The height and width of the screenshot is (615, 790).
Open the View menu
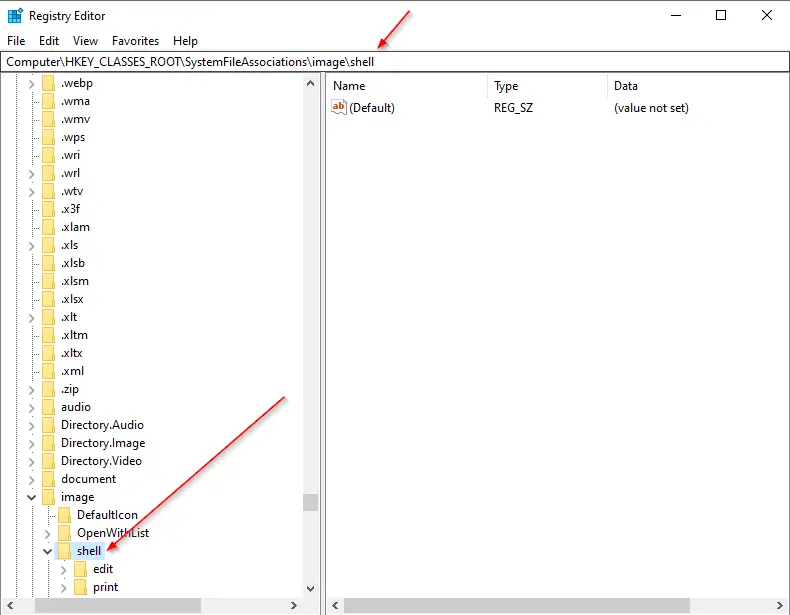[85, 41]
